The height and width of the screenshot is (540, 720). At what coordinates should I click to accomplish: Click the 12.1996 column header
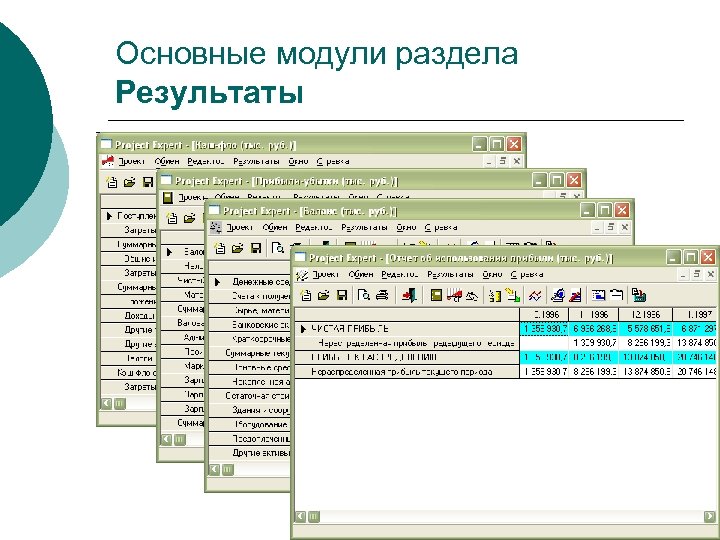[645, 315]
